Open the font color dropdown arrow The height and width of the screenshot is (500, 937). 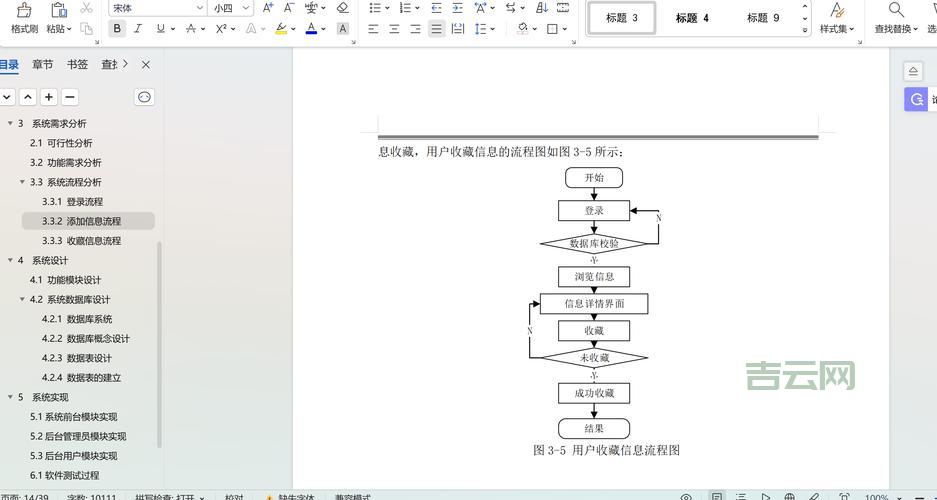(323, 29)
